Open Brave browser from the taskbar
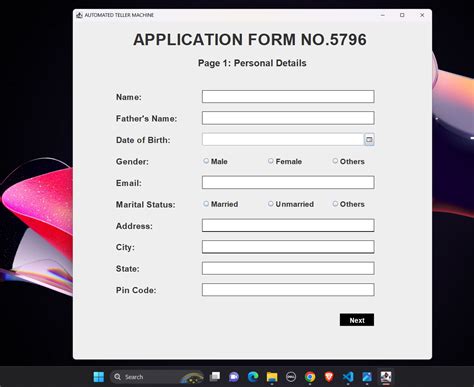Viewport: 474px width, 387px height. click(x=329, y=377)
